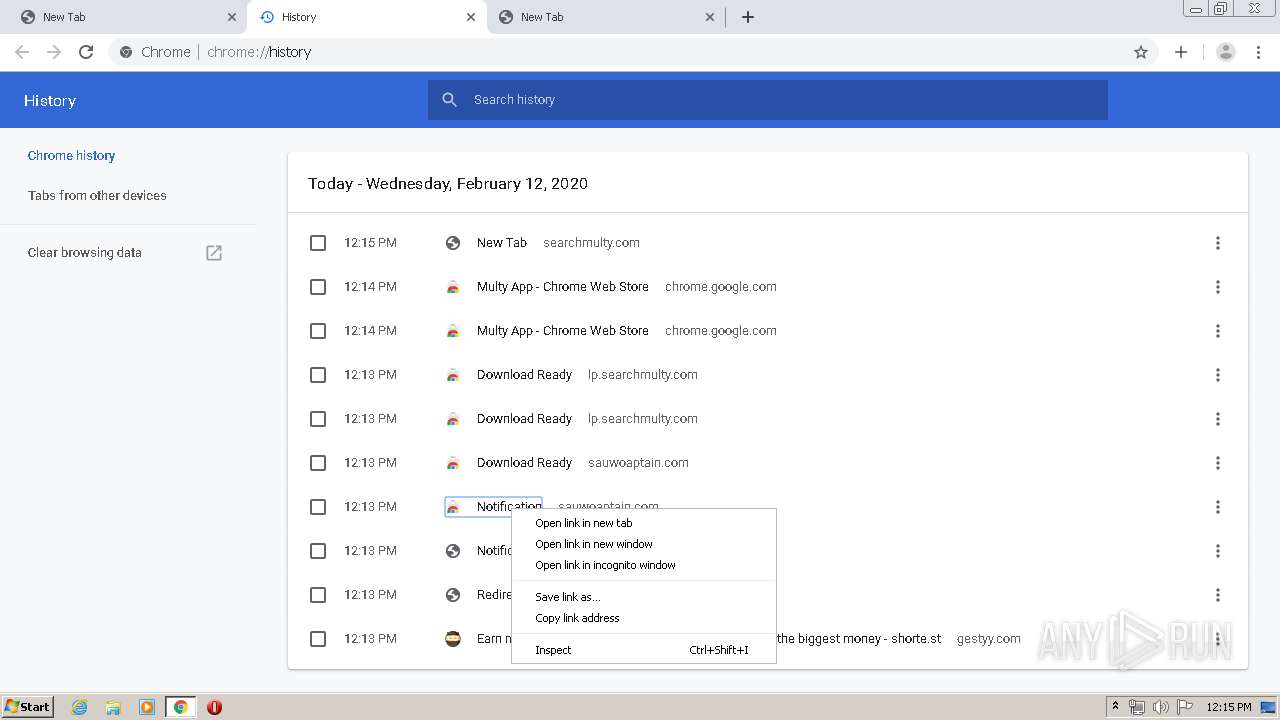This screenshot has width=1280, height=720.
Task: Open Tabs from other devices
Action: [x=97, y=196]
